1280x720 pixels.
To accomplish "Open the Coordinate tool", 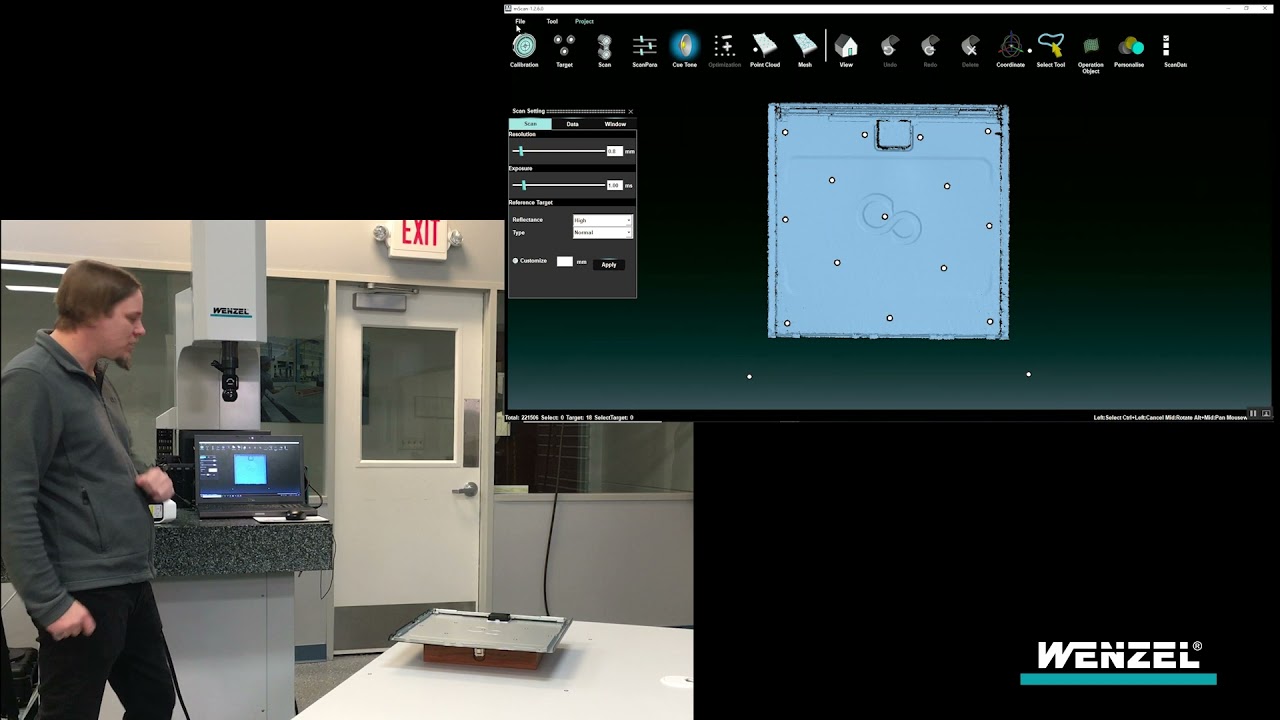I will 1010,46.
